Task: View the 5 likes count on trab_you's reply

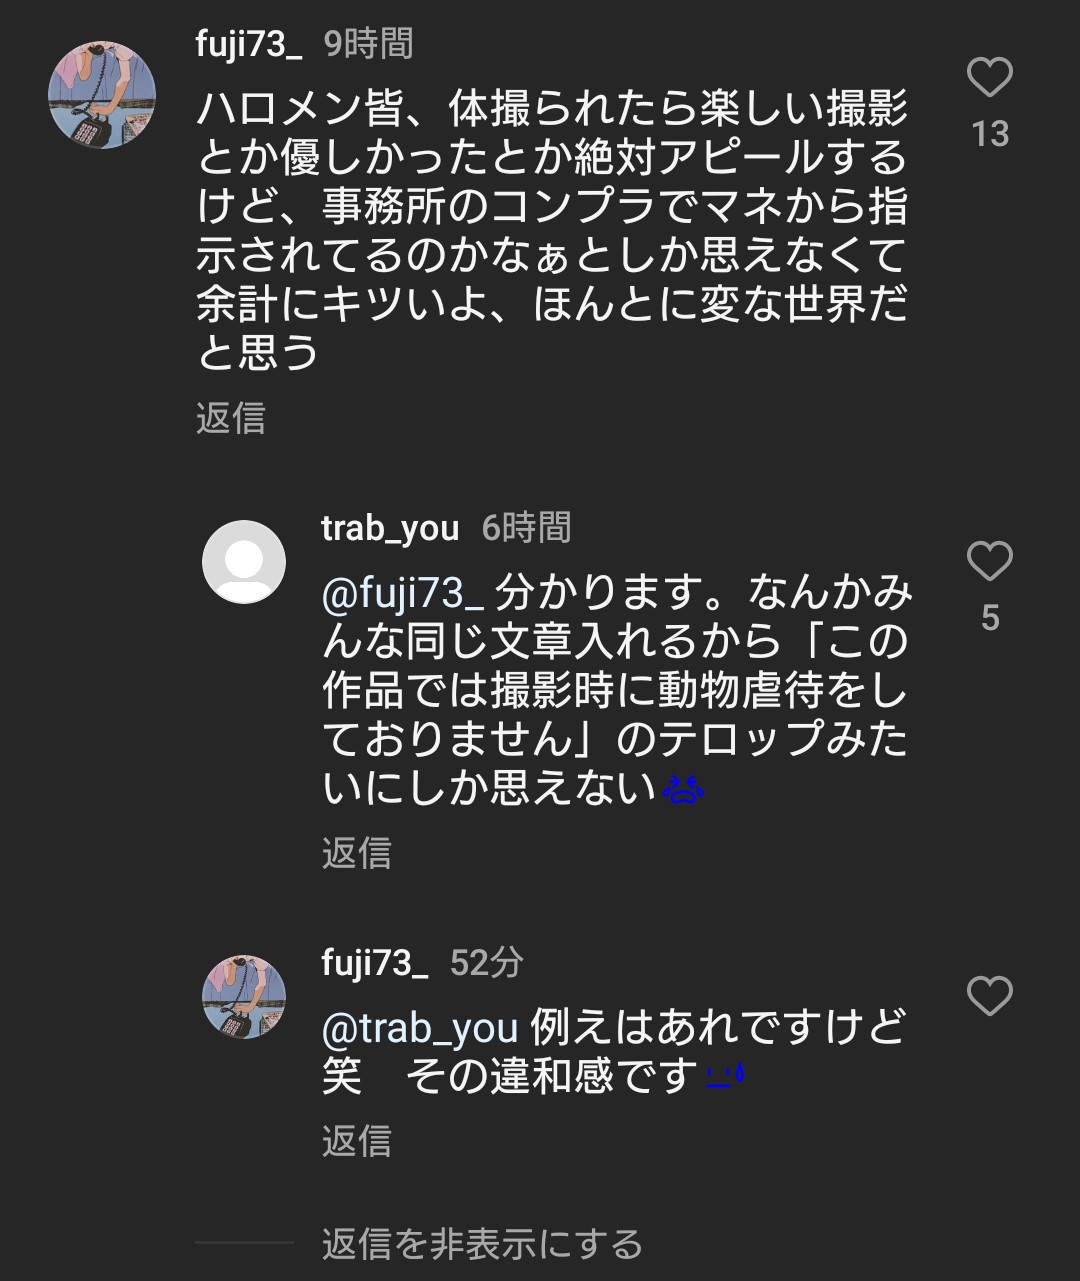Action: coord(990,618)
